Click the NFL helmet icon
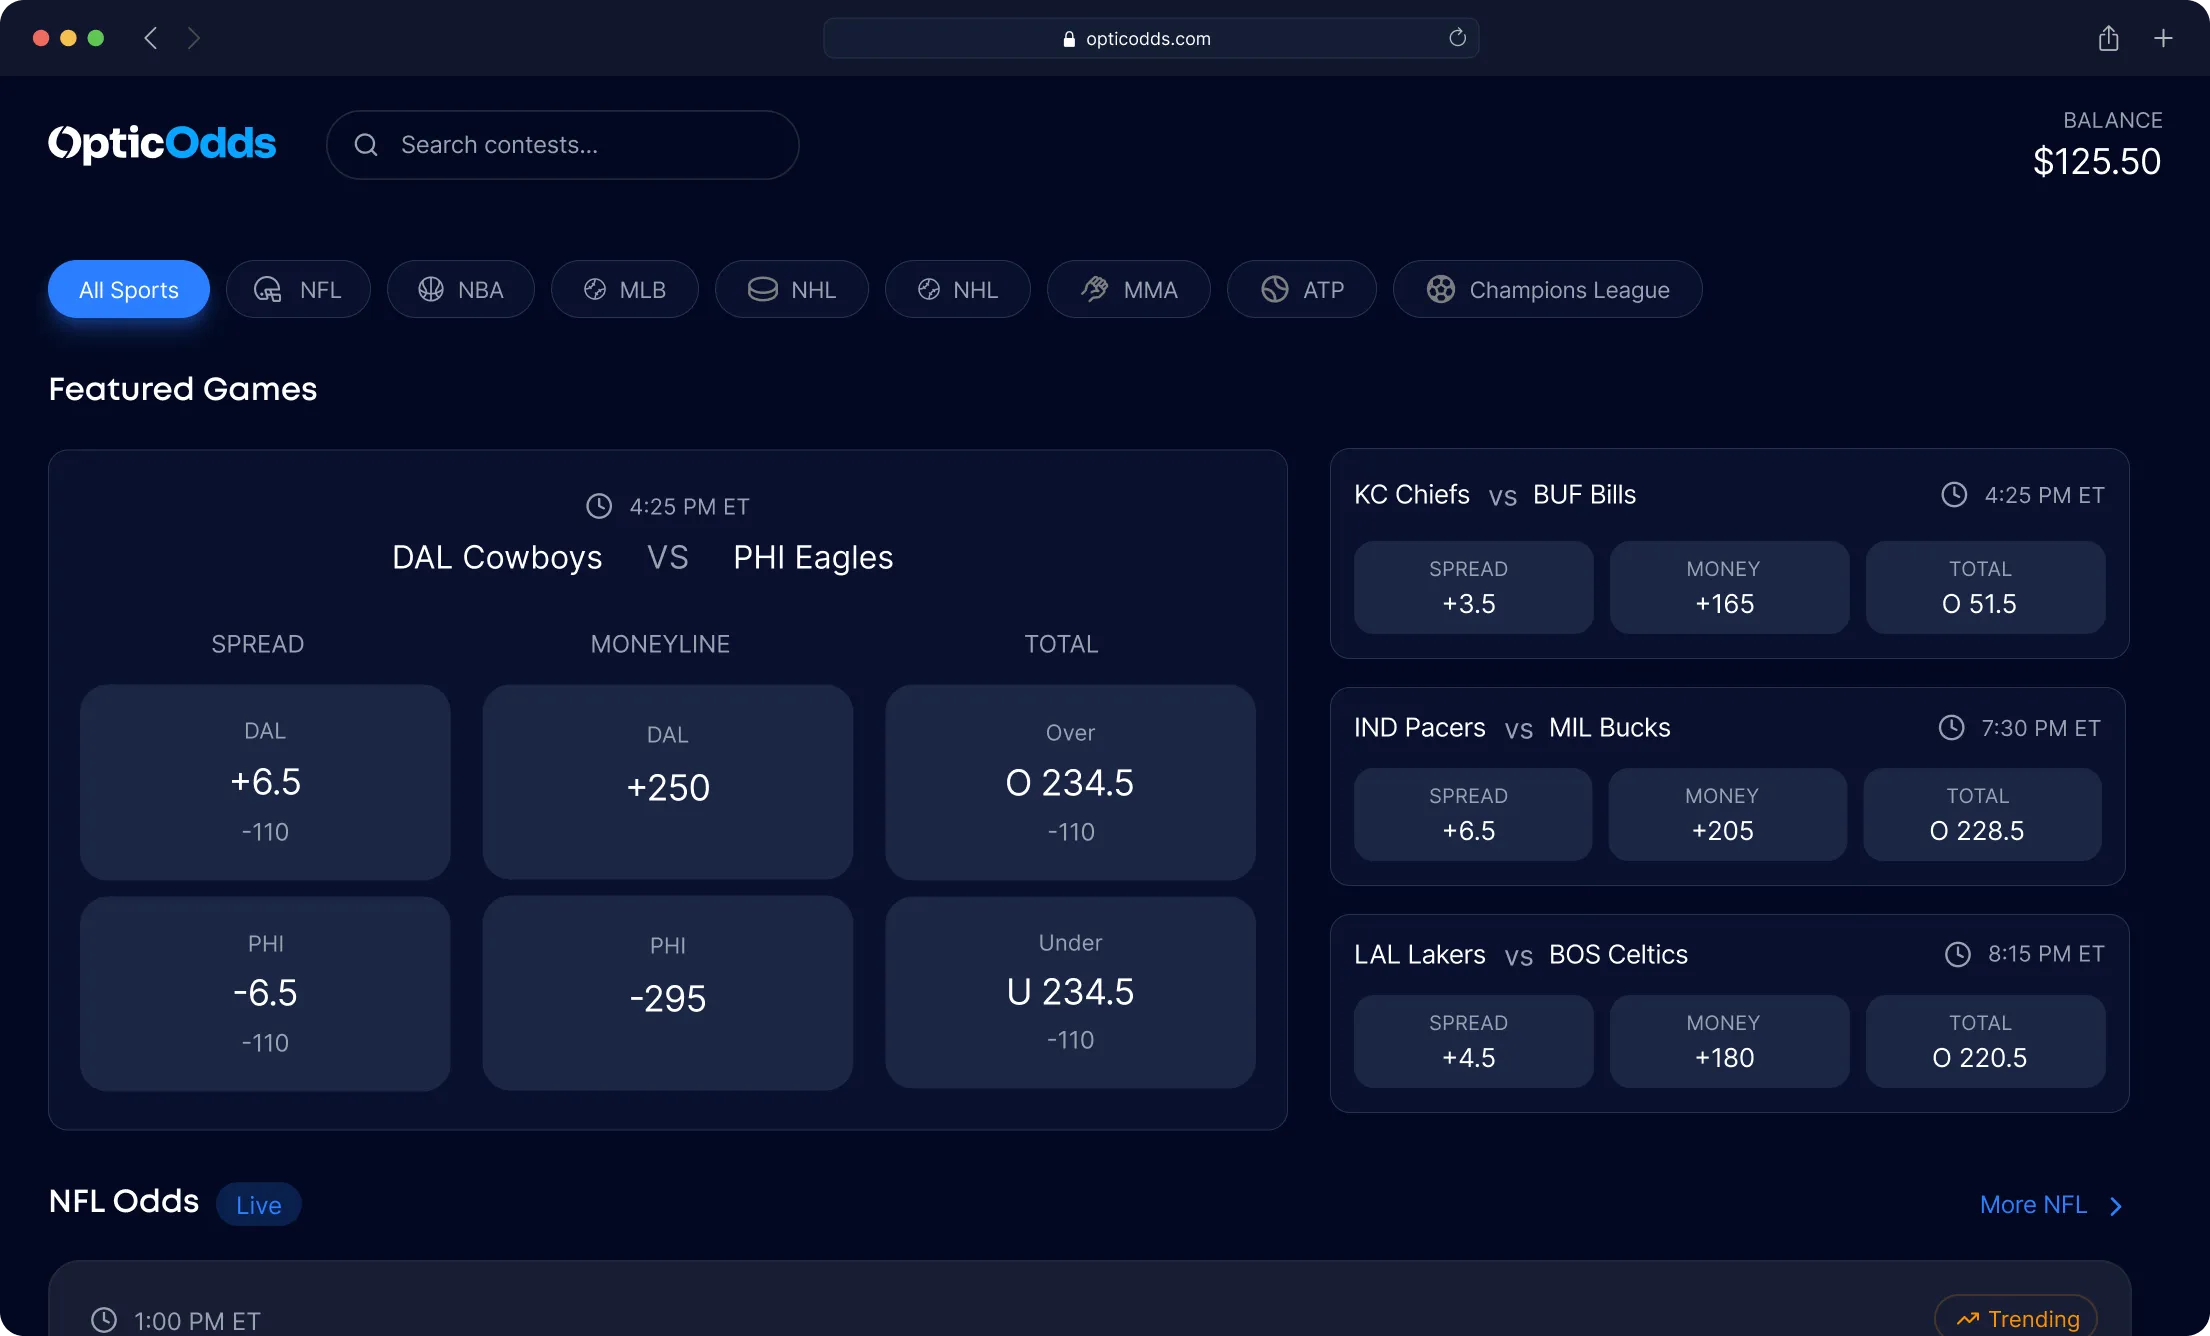 click(268, 290)
